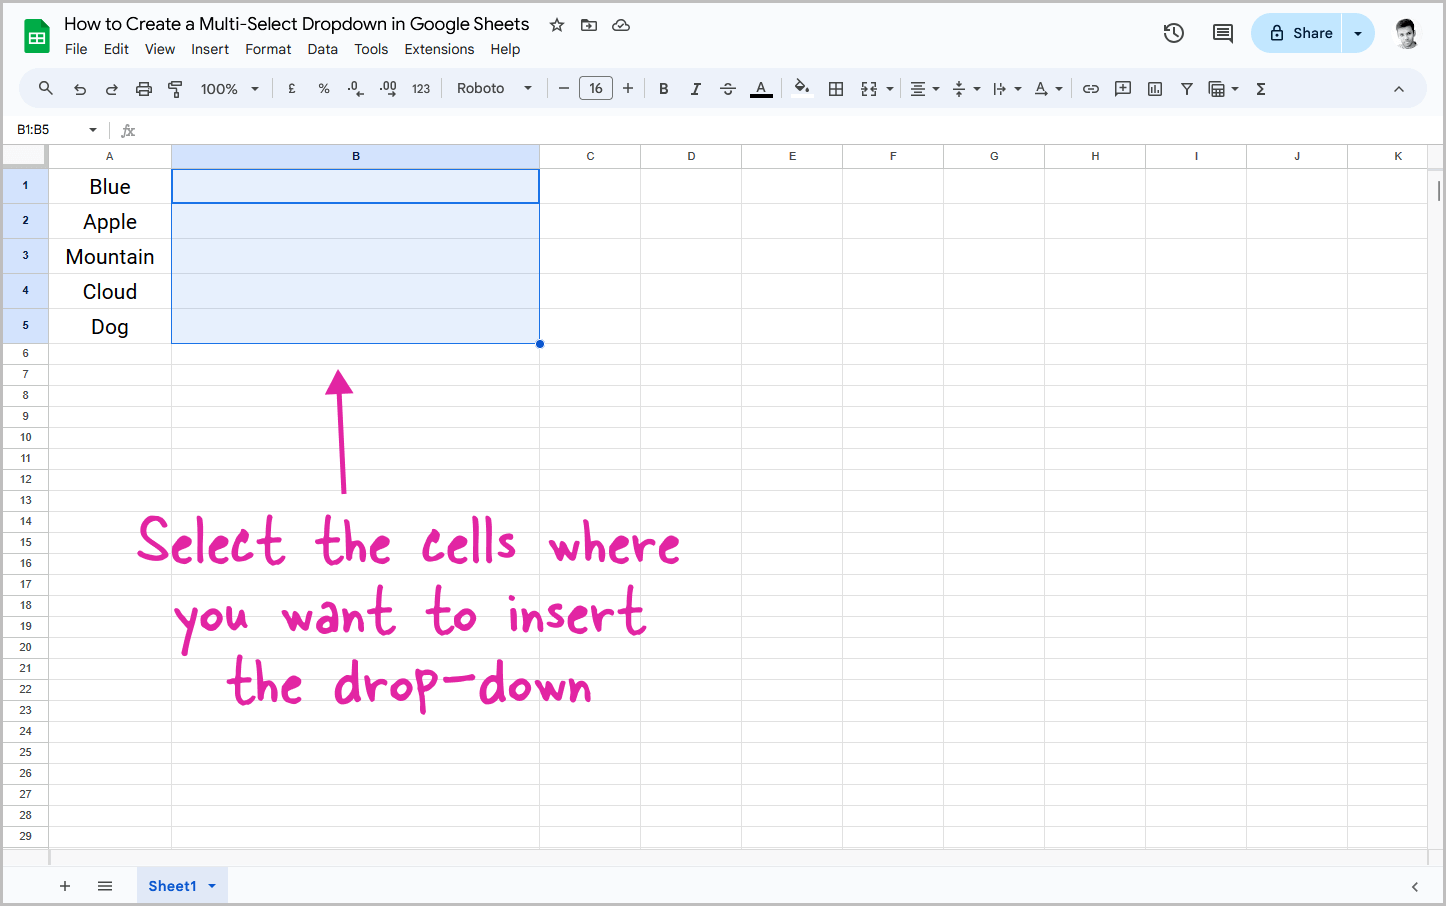The height and width of the screenshot is (906, 1446).
Task: Format as percent icon
Action: [324, 89]
